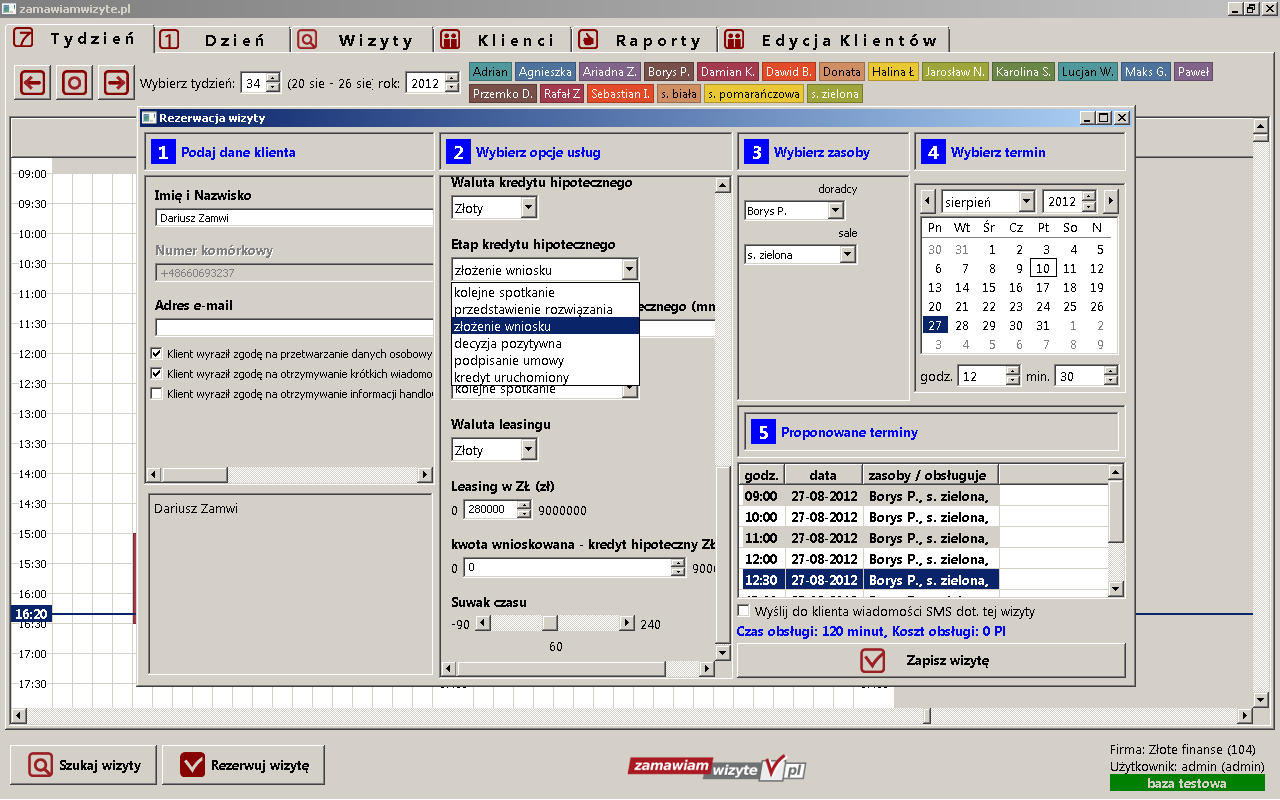
Task: Open the sale s. zielona dropdown
Action: pyautogui.click(x=800, y=254)
